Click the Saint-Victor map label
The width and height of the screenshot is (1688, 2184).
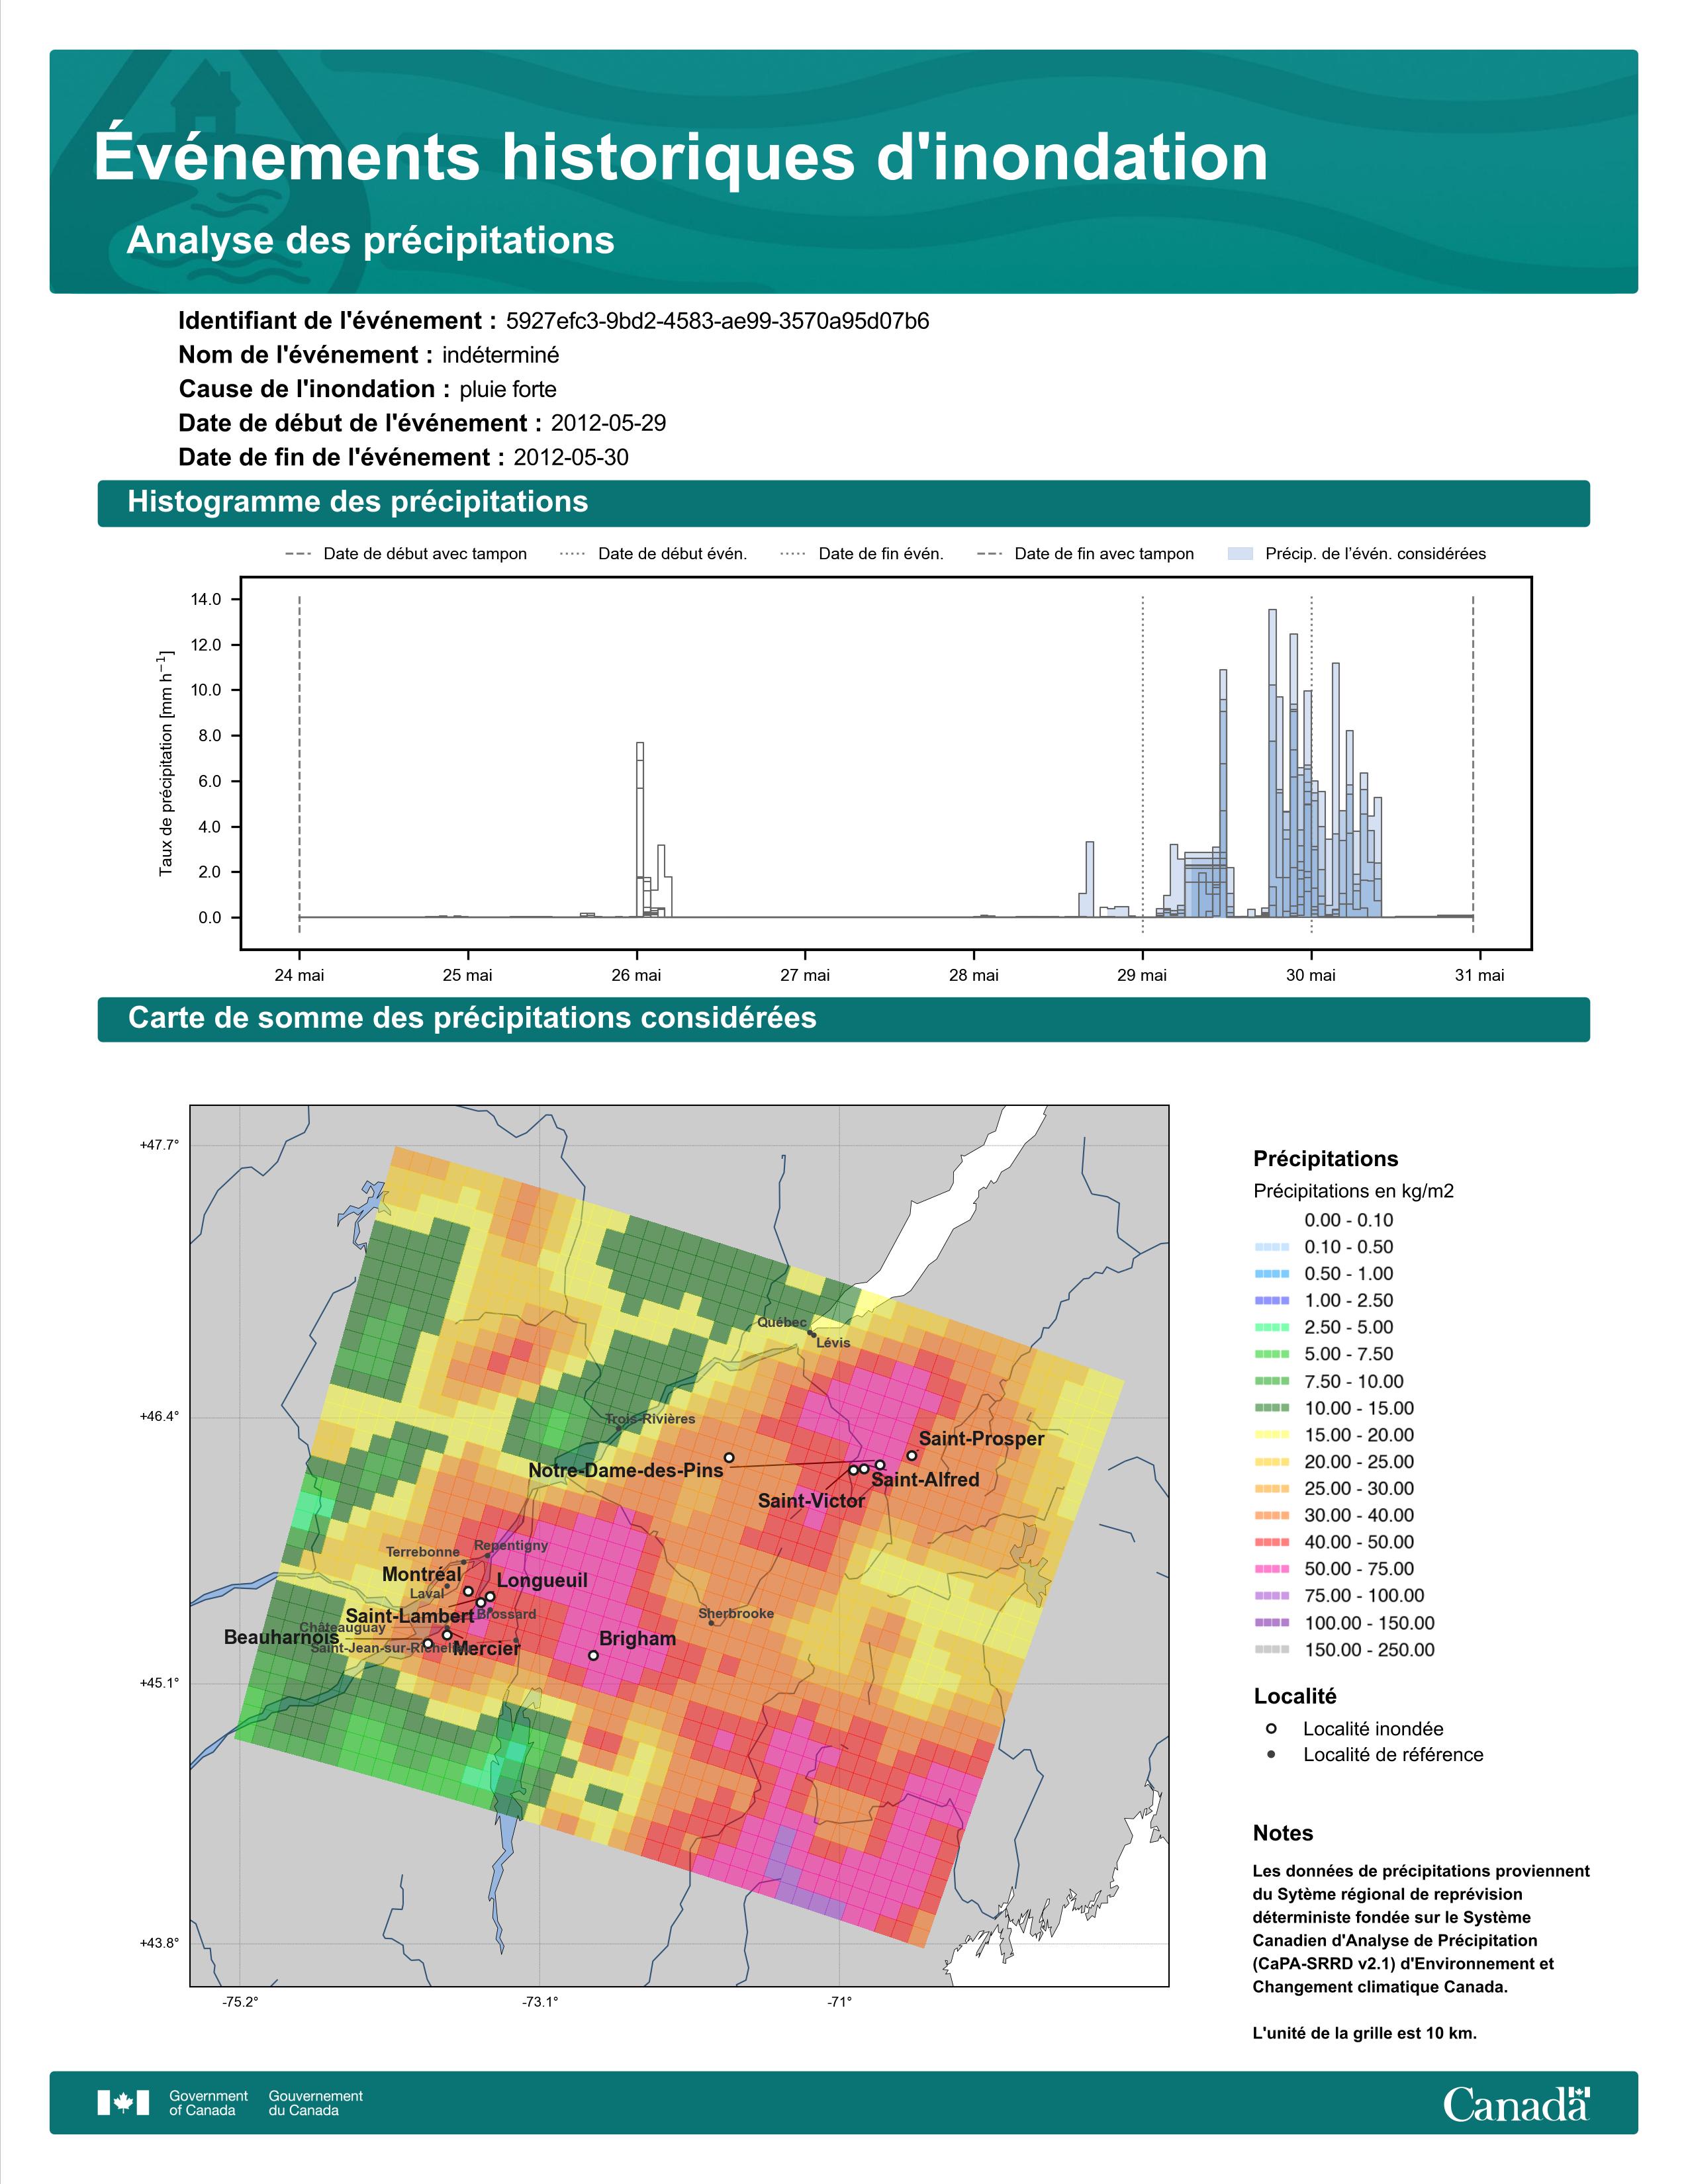click(811, 1501)
